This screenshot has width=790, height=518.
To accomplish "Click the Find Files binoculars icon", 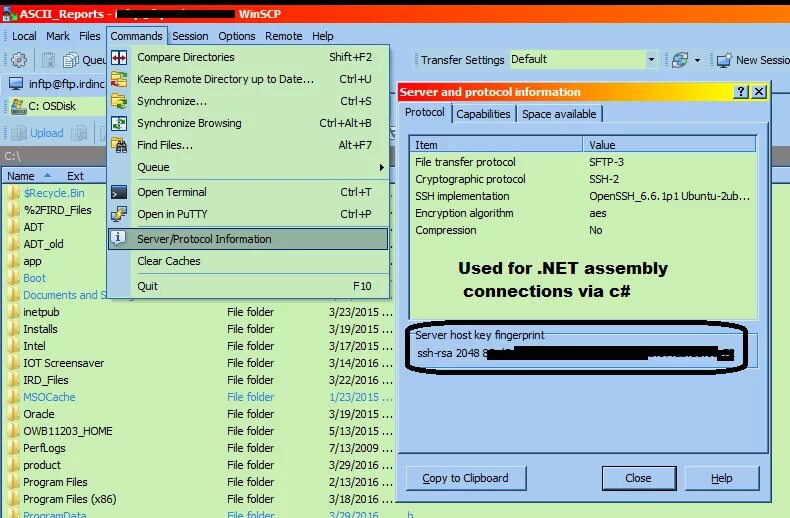I will [x=119, y=145].
